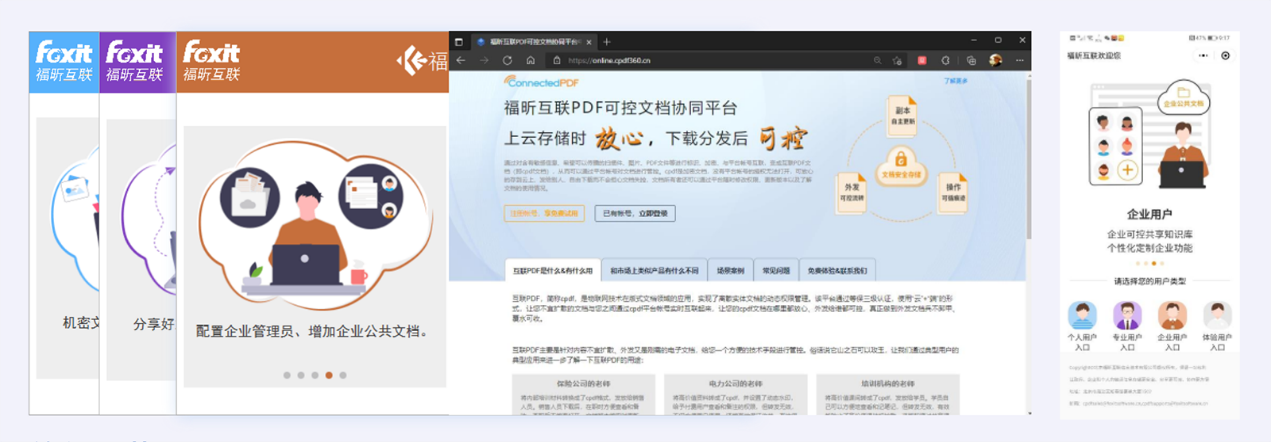Click the 副本 自主更新 document icon
1271x442 pixels.
click(x=903, y=114)
